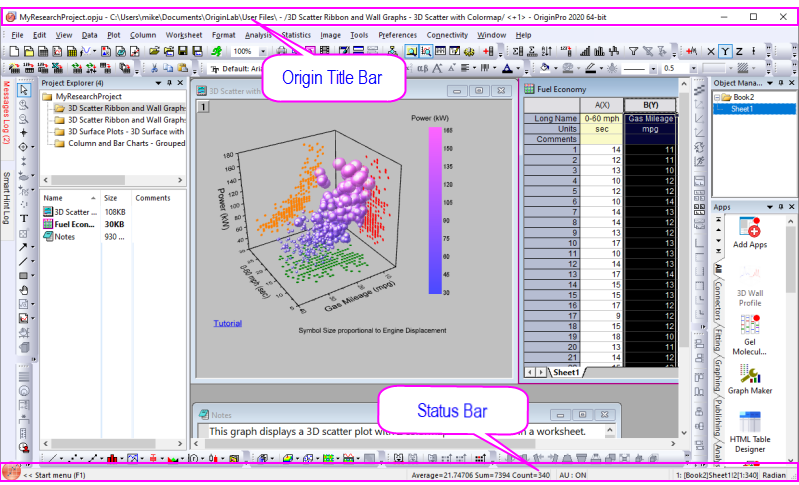Select the Notes file in Project Explorer list

tap(65, 236)
